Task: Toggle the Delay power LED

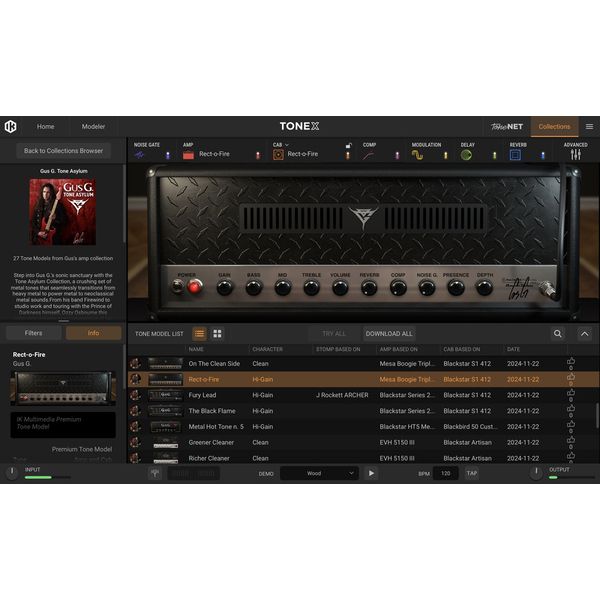Action: [x=494, y=155]
